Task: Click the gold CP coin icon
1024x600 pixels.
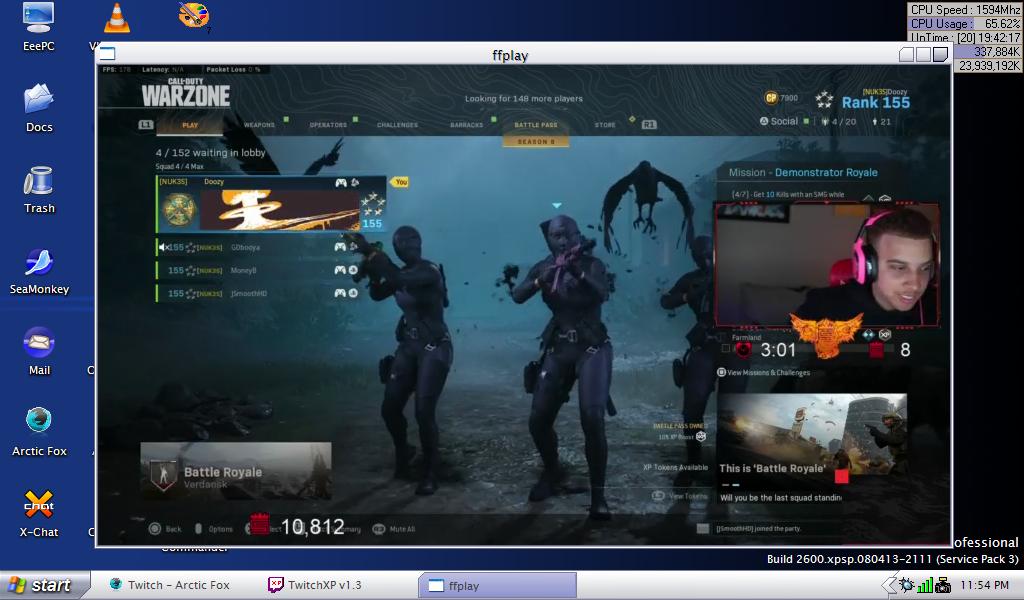Action: pyautogui.click(x=771, y=98)
